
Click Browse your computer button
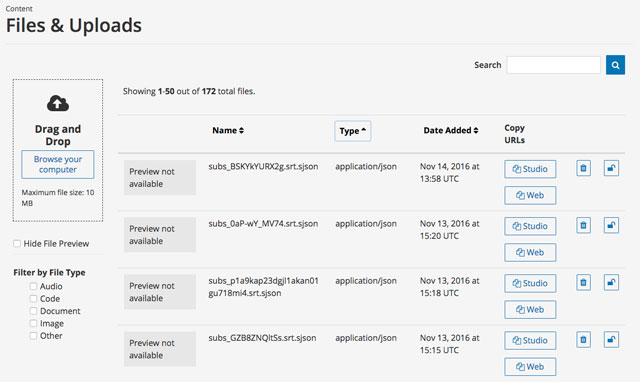click(x=58, y=164)
